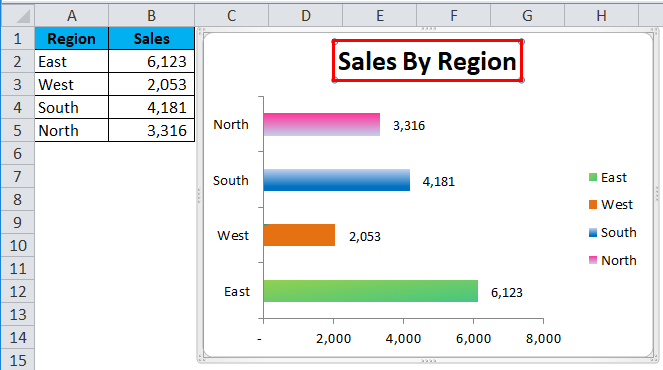Click cell containing North in column A

[71, 130]
